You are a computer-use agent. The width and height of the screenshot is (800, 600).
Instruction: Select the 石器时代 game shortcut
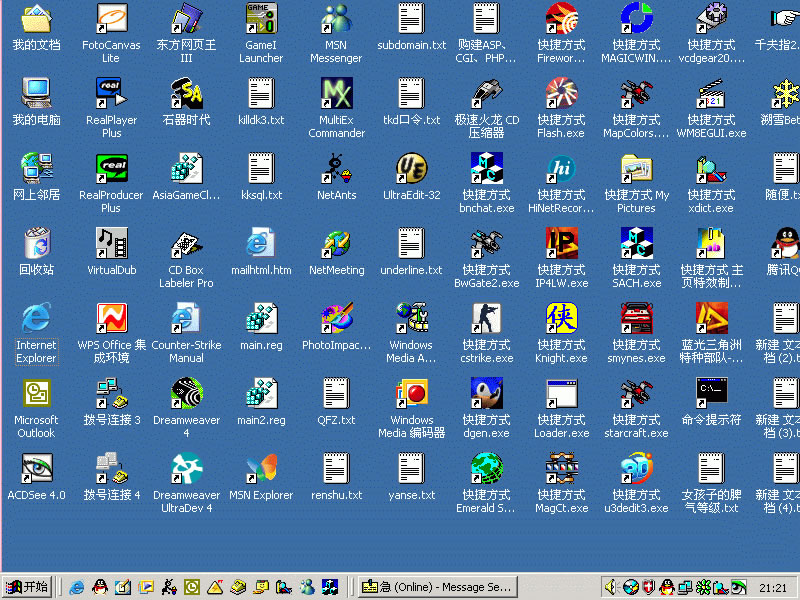tap(186, 93)
